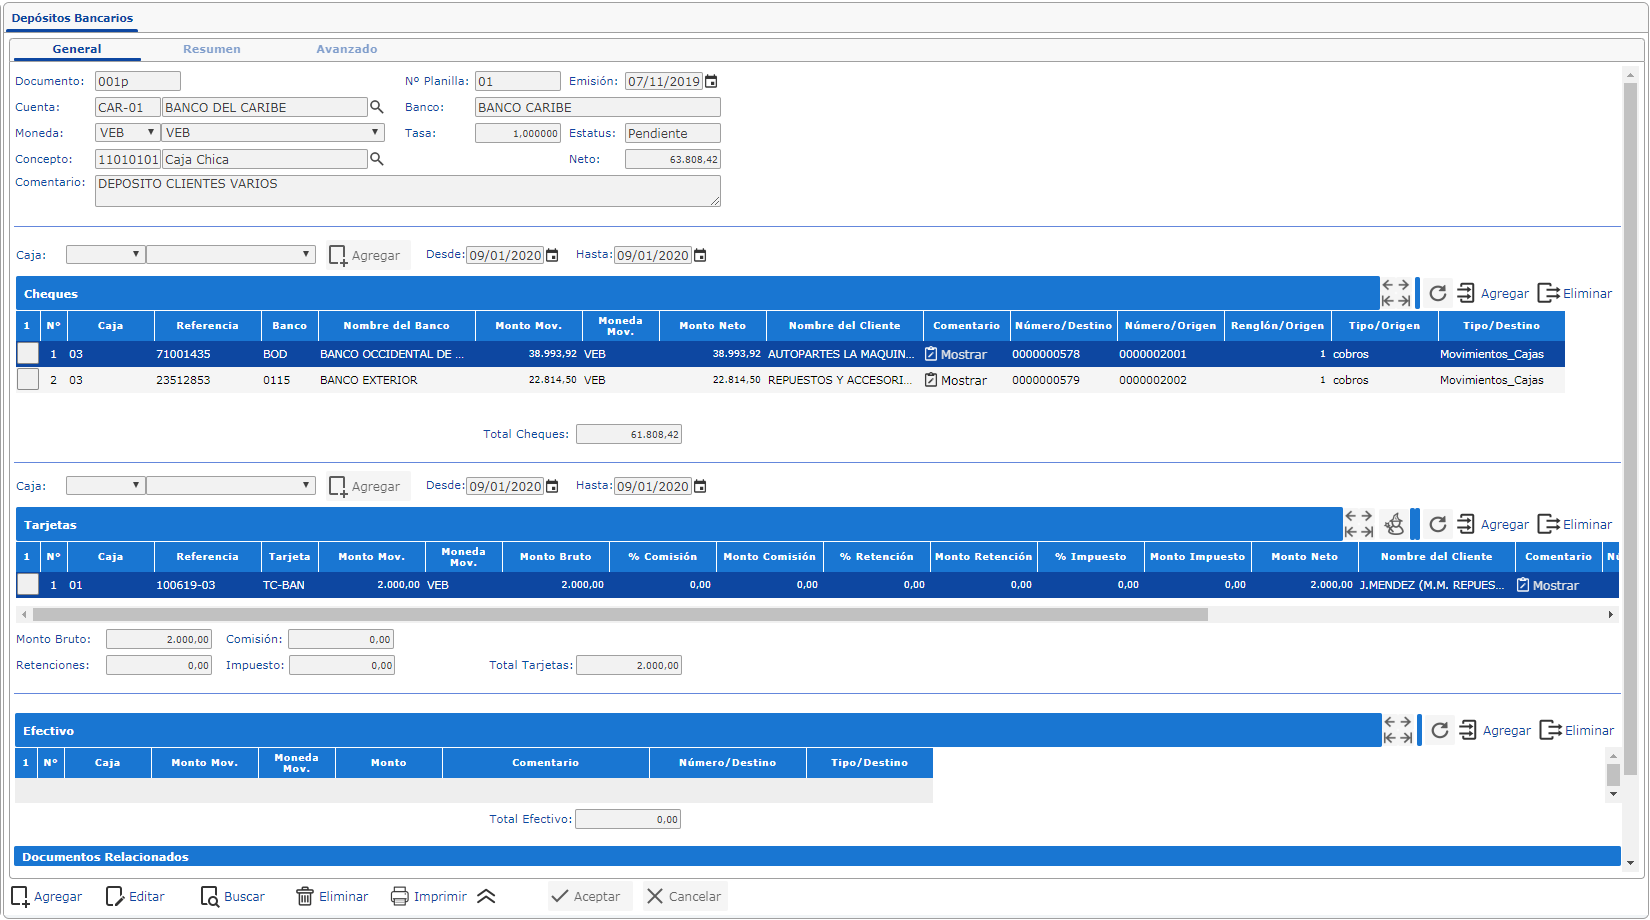Click the Cancelar button
This screenshot has width=1650, height=920.
coord(684,896)
